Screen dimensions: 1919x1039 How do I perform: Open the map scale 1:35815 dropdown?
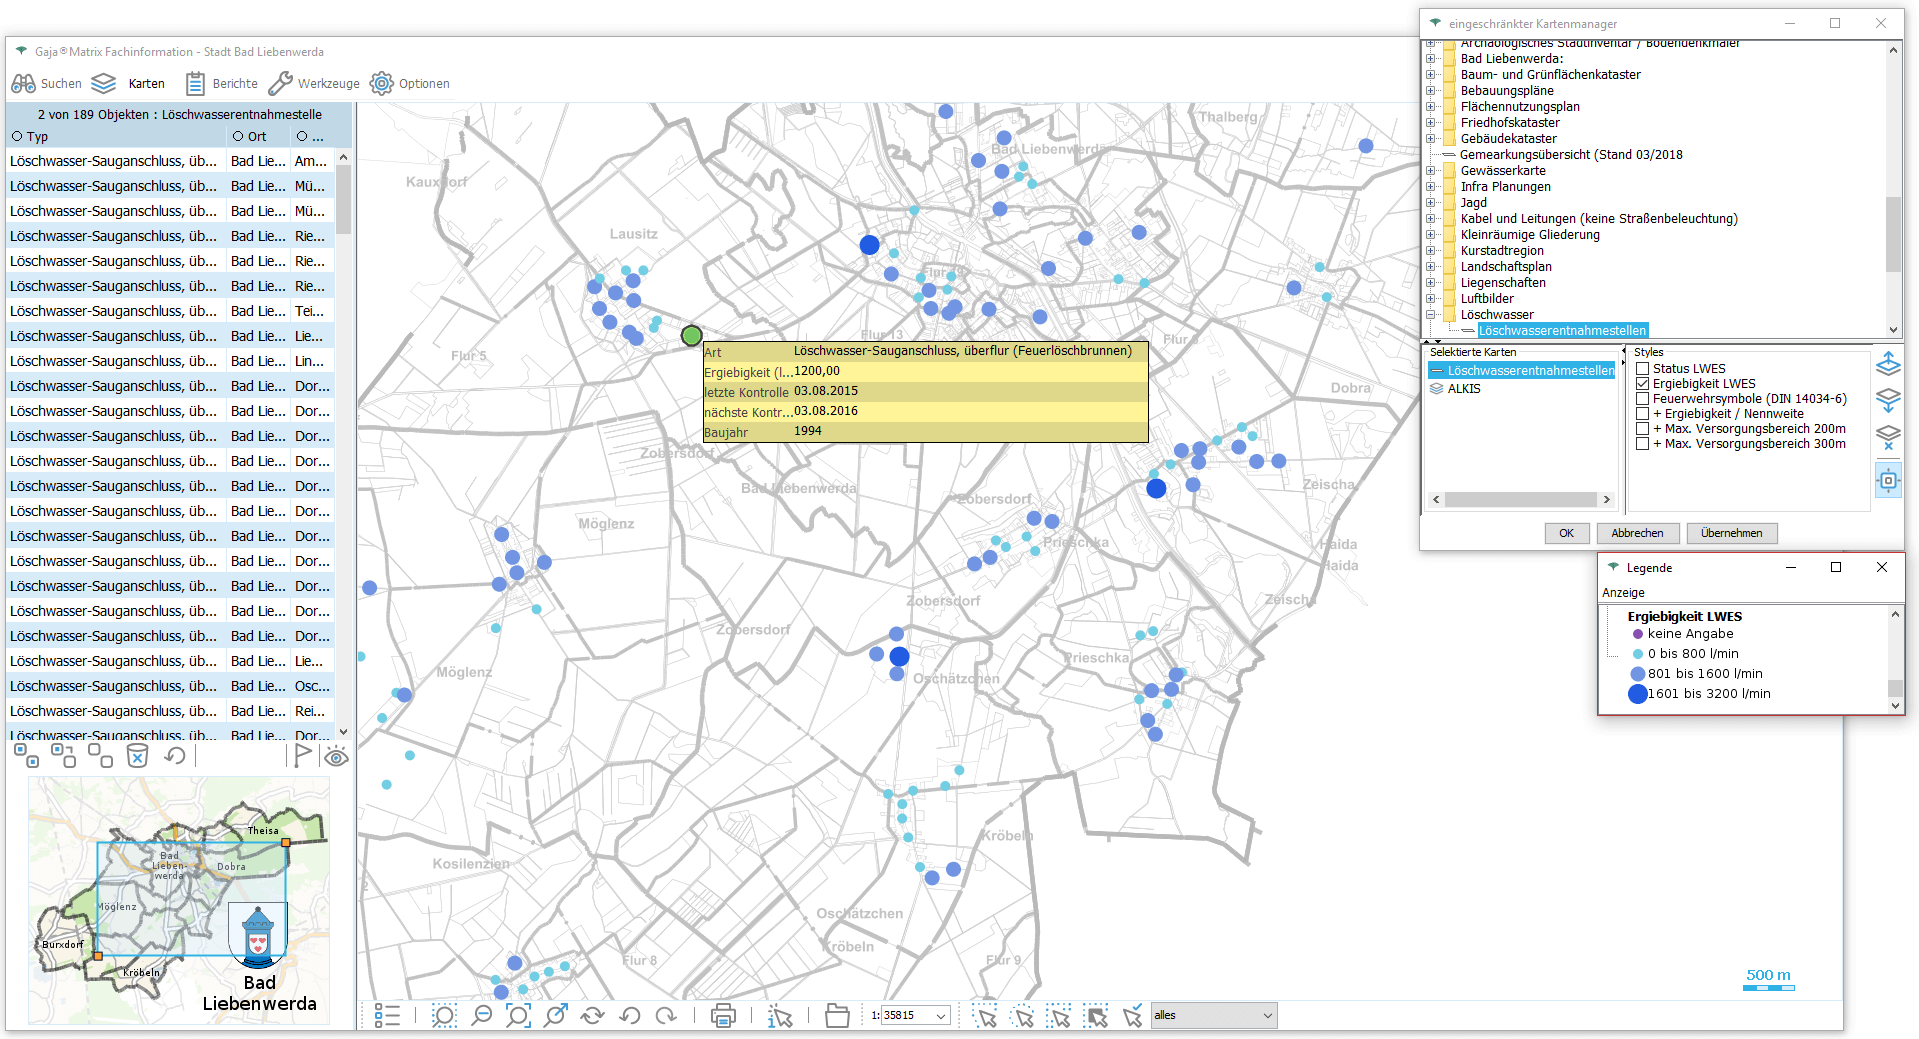click(941, 1016)
